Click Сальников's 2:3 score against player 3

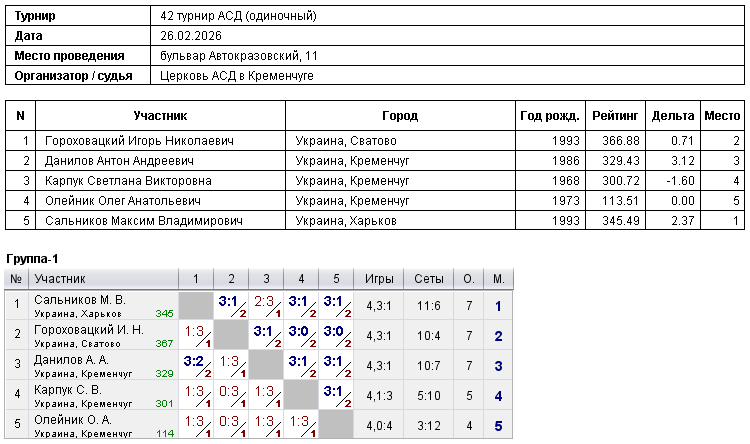tap(264, 301)
